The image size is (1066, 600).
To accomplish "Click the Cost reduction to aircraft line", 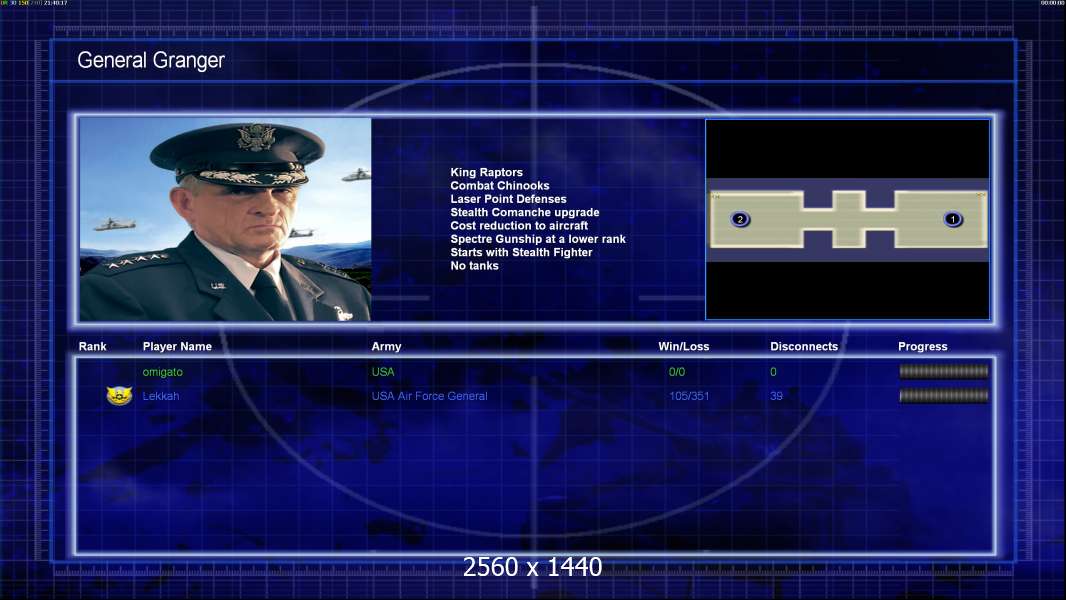I will [519, 226].
